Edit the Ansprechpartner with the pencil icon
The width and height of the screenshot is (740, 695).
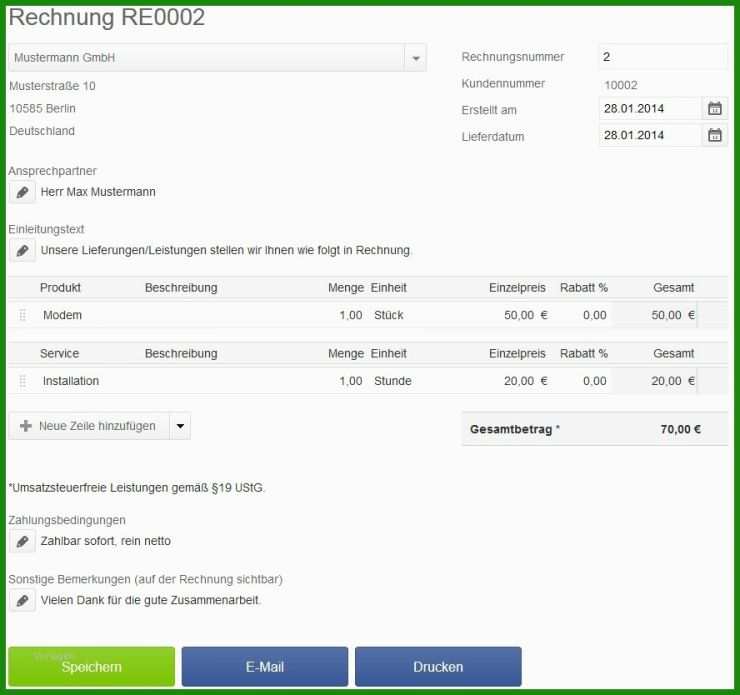(22, 192)
